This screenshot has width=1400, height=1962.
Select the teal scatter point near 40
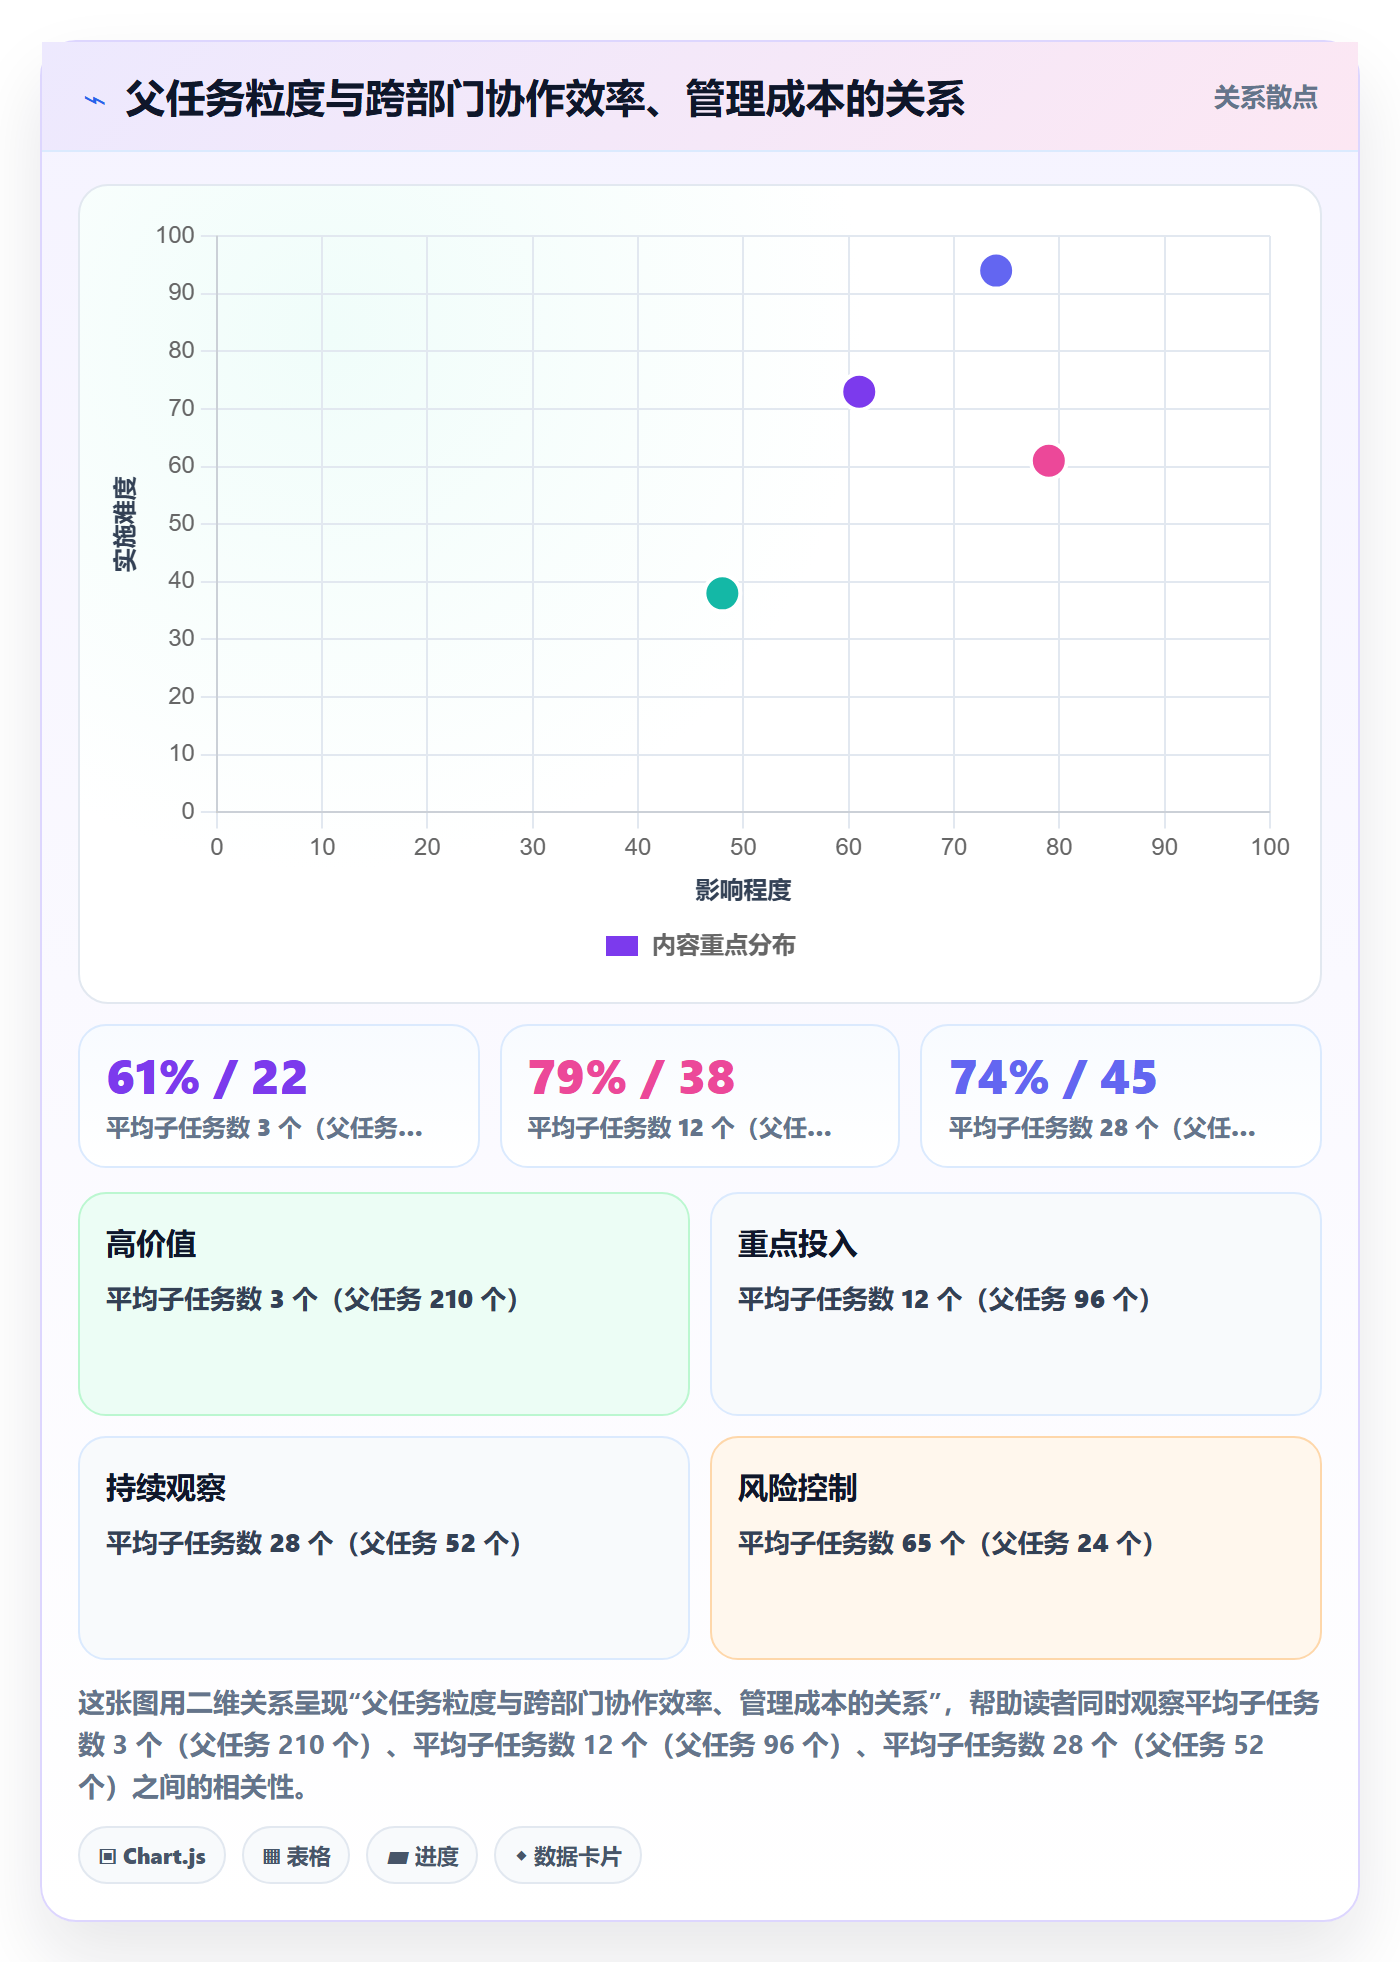(722, 593)
